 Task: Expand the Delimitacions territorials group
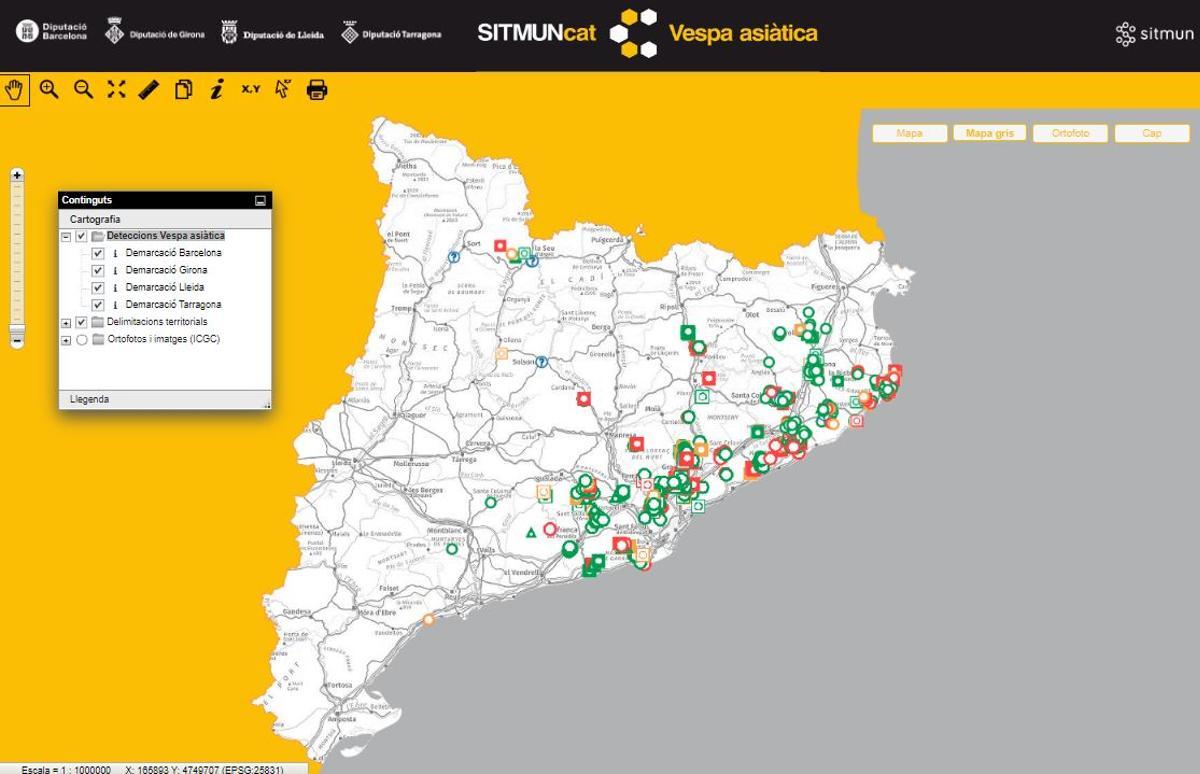(65, 321)
